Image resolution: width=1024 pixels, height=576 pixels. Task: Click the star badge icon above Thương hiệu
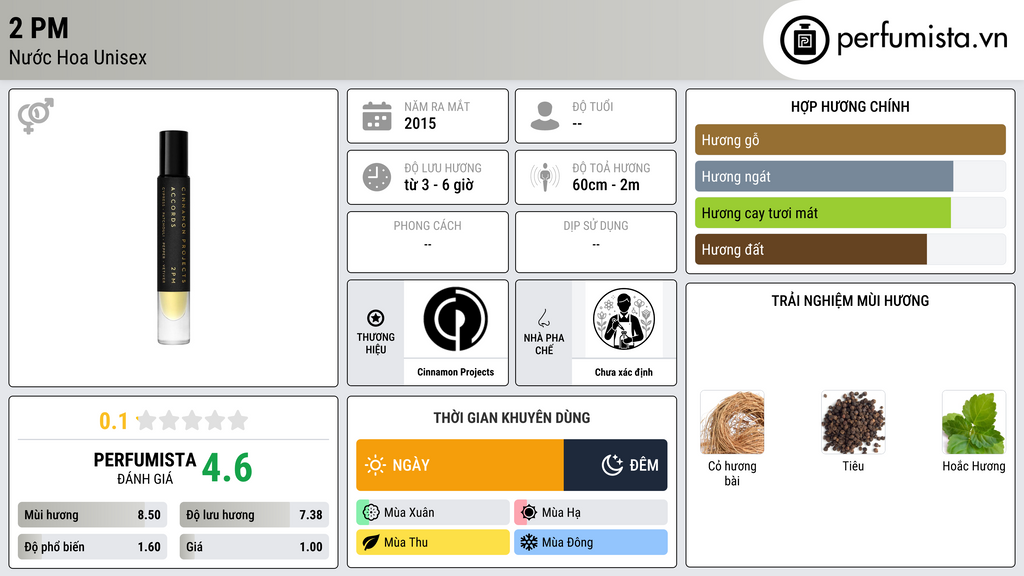point(376,318)
